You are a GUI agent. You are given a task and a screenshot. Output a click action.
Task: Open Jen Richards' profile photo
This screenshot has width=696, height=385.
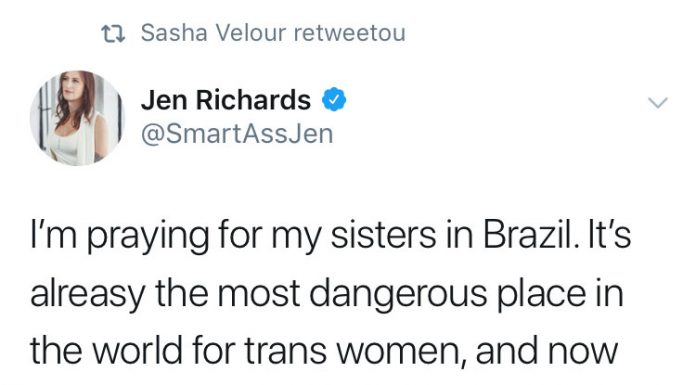point(77,118)
